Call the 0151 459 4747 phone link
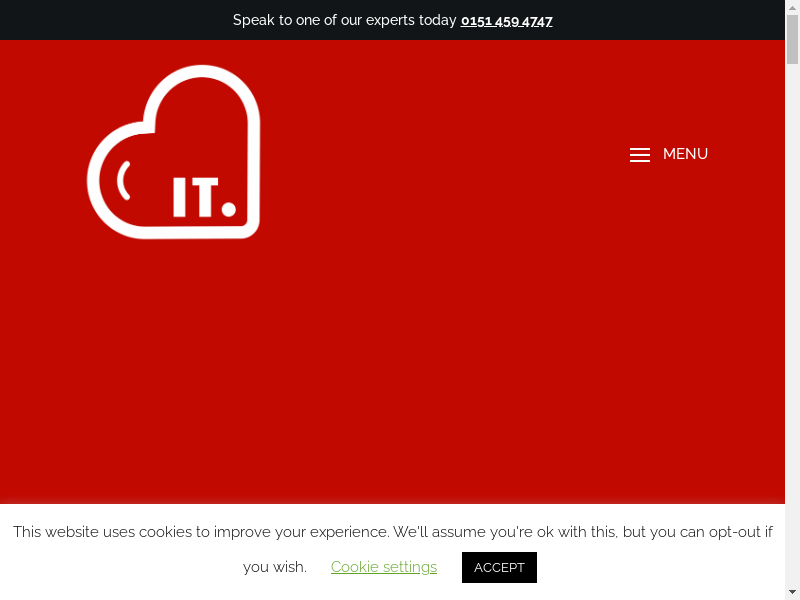The width and height of the screenshot is (800, 600). (506, 20)
